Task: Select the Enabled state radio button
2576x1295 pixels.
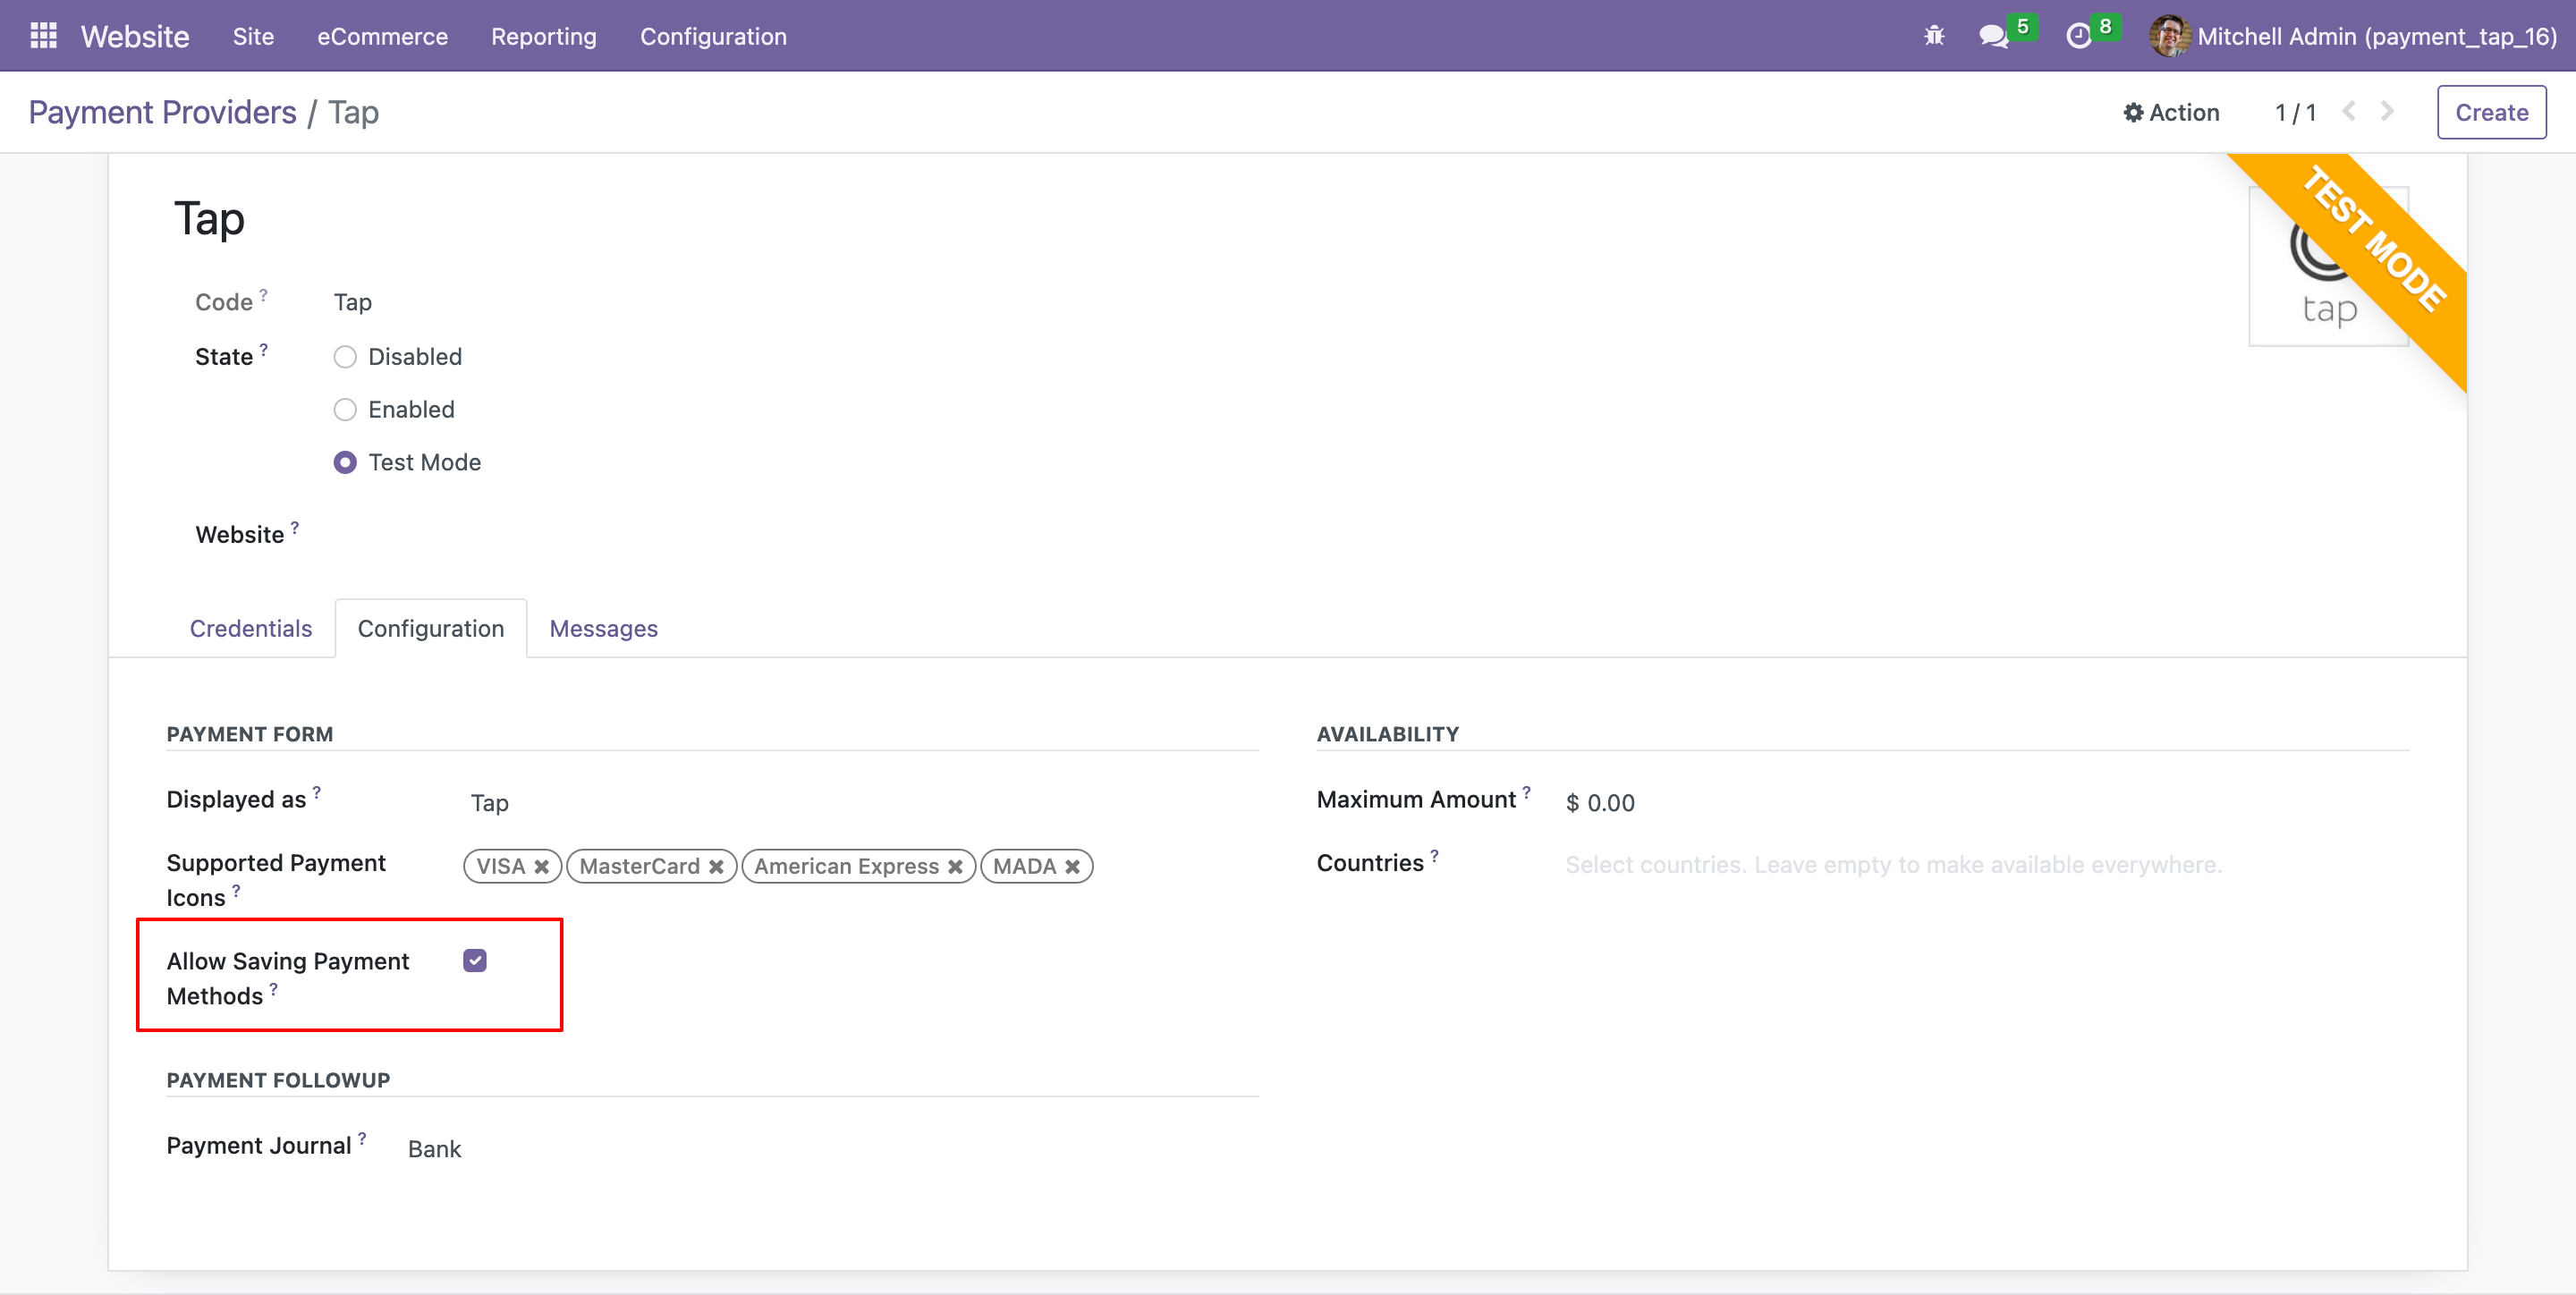Action: [x=345, y=410]
